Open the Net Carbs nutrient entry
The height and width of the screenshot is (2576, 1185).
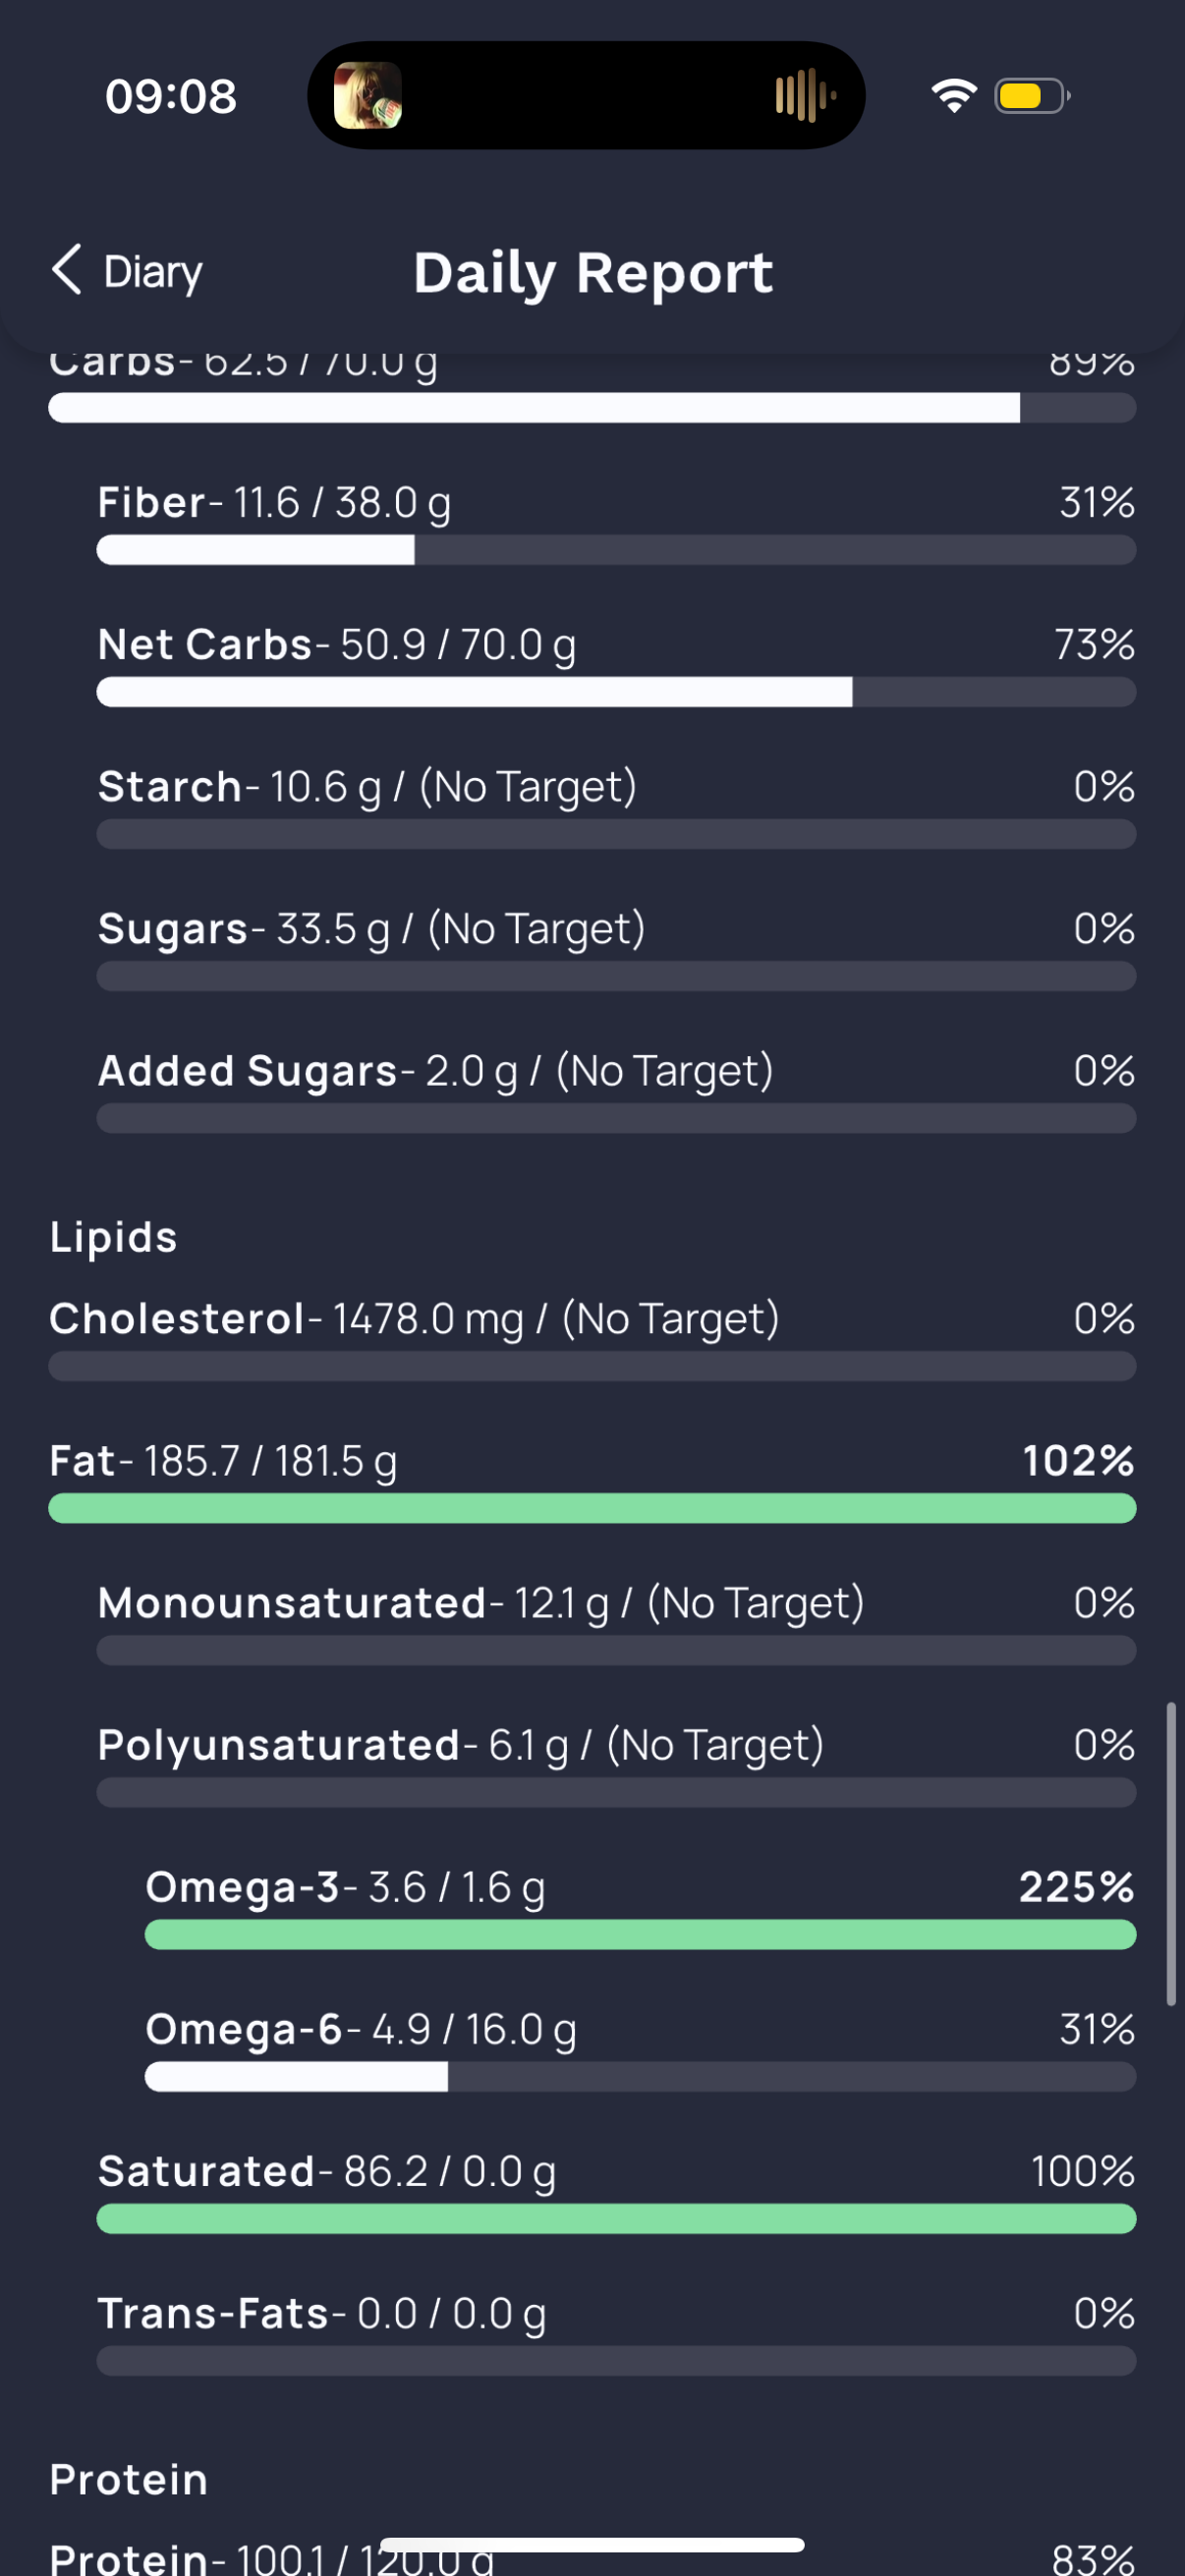[616, 665]
